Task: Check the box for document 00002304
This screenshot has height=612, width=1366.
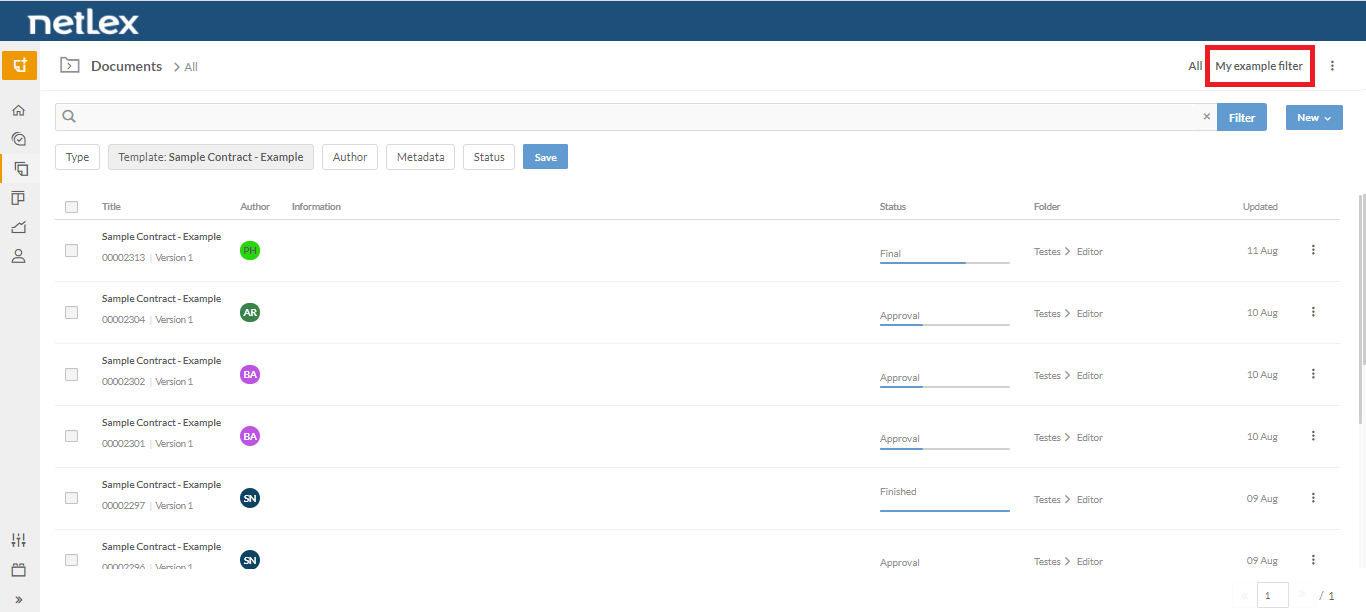Action: (x=71, y=312)
